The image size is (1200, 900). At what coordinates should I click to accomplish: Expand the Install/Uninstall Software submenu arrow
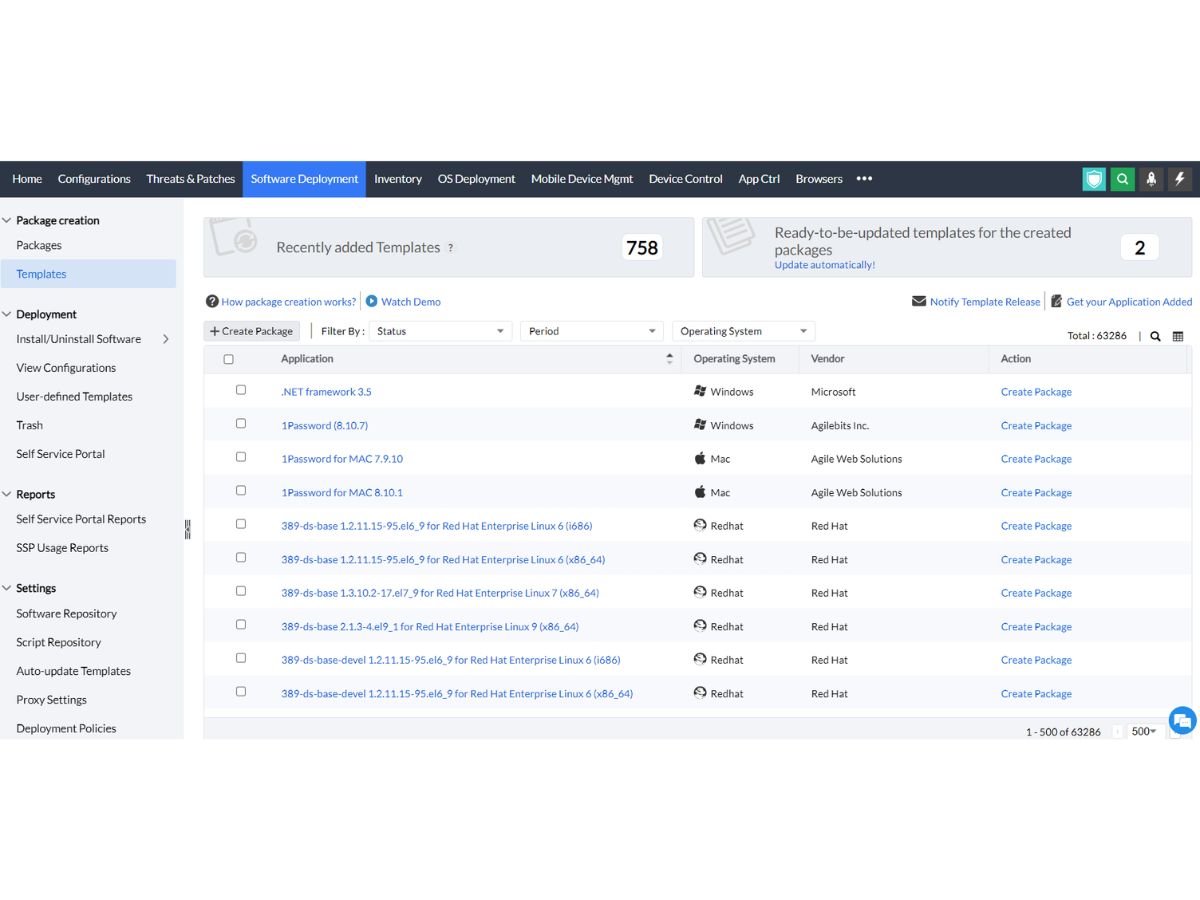(x=166, y=339)
